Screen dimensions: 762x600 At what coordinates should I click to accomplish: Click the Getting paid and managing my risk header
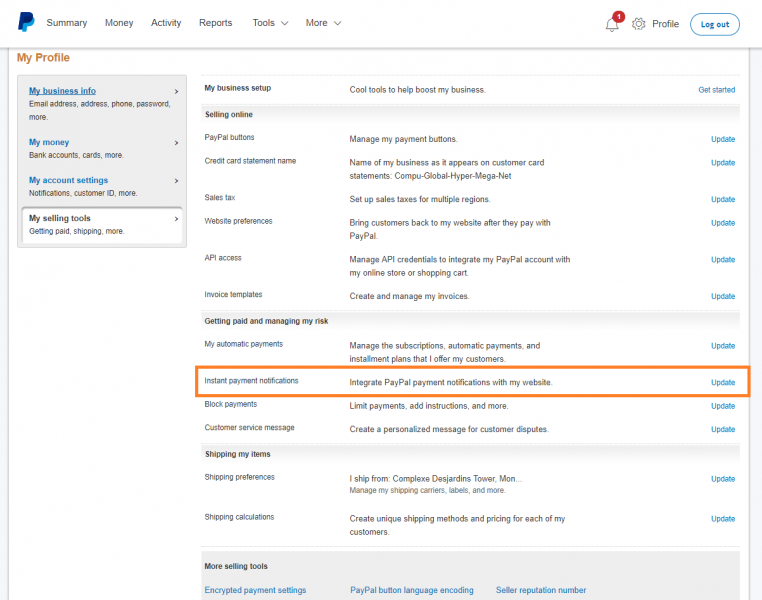(266, 321)
